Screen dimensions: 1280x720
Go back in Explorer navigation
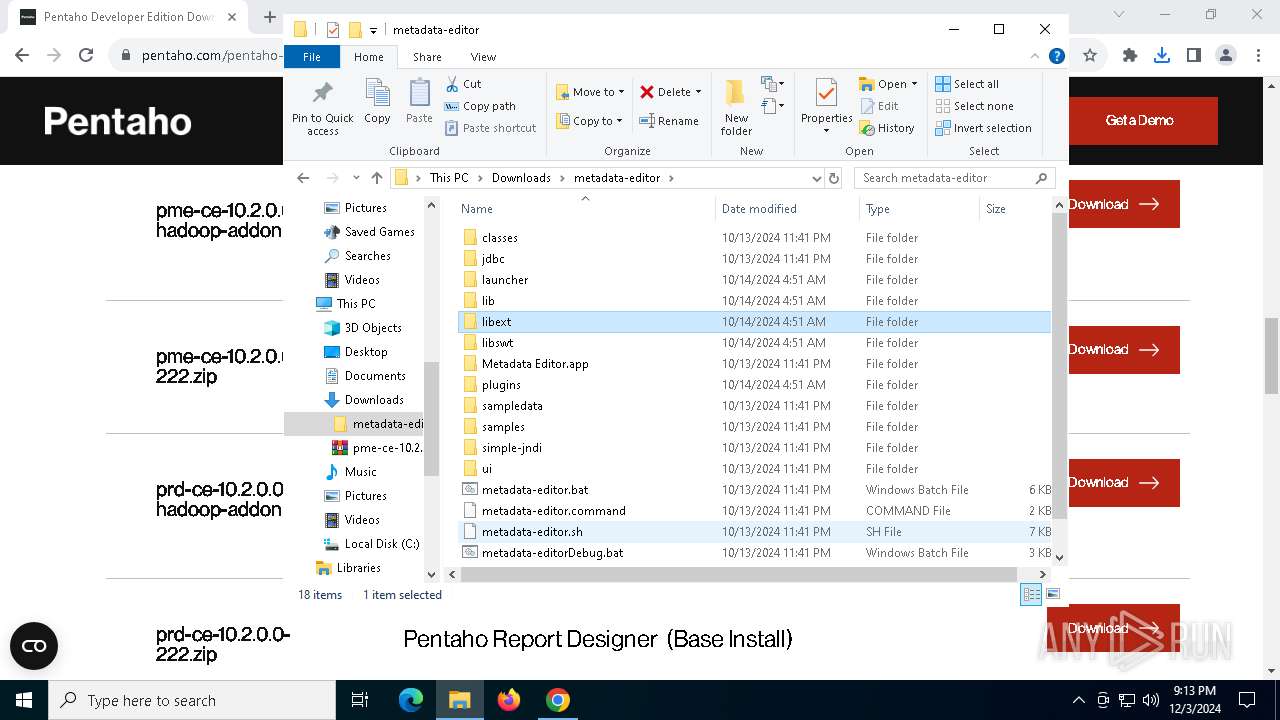pyautogui.click(x=303, y=178)
